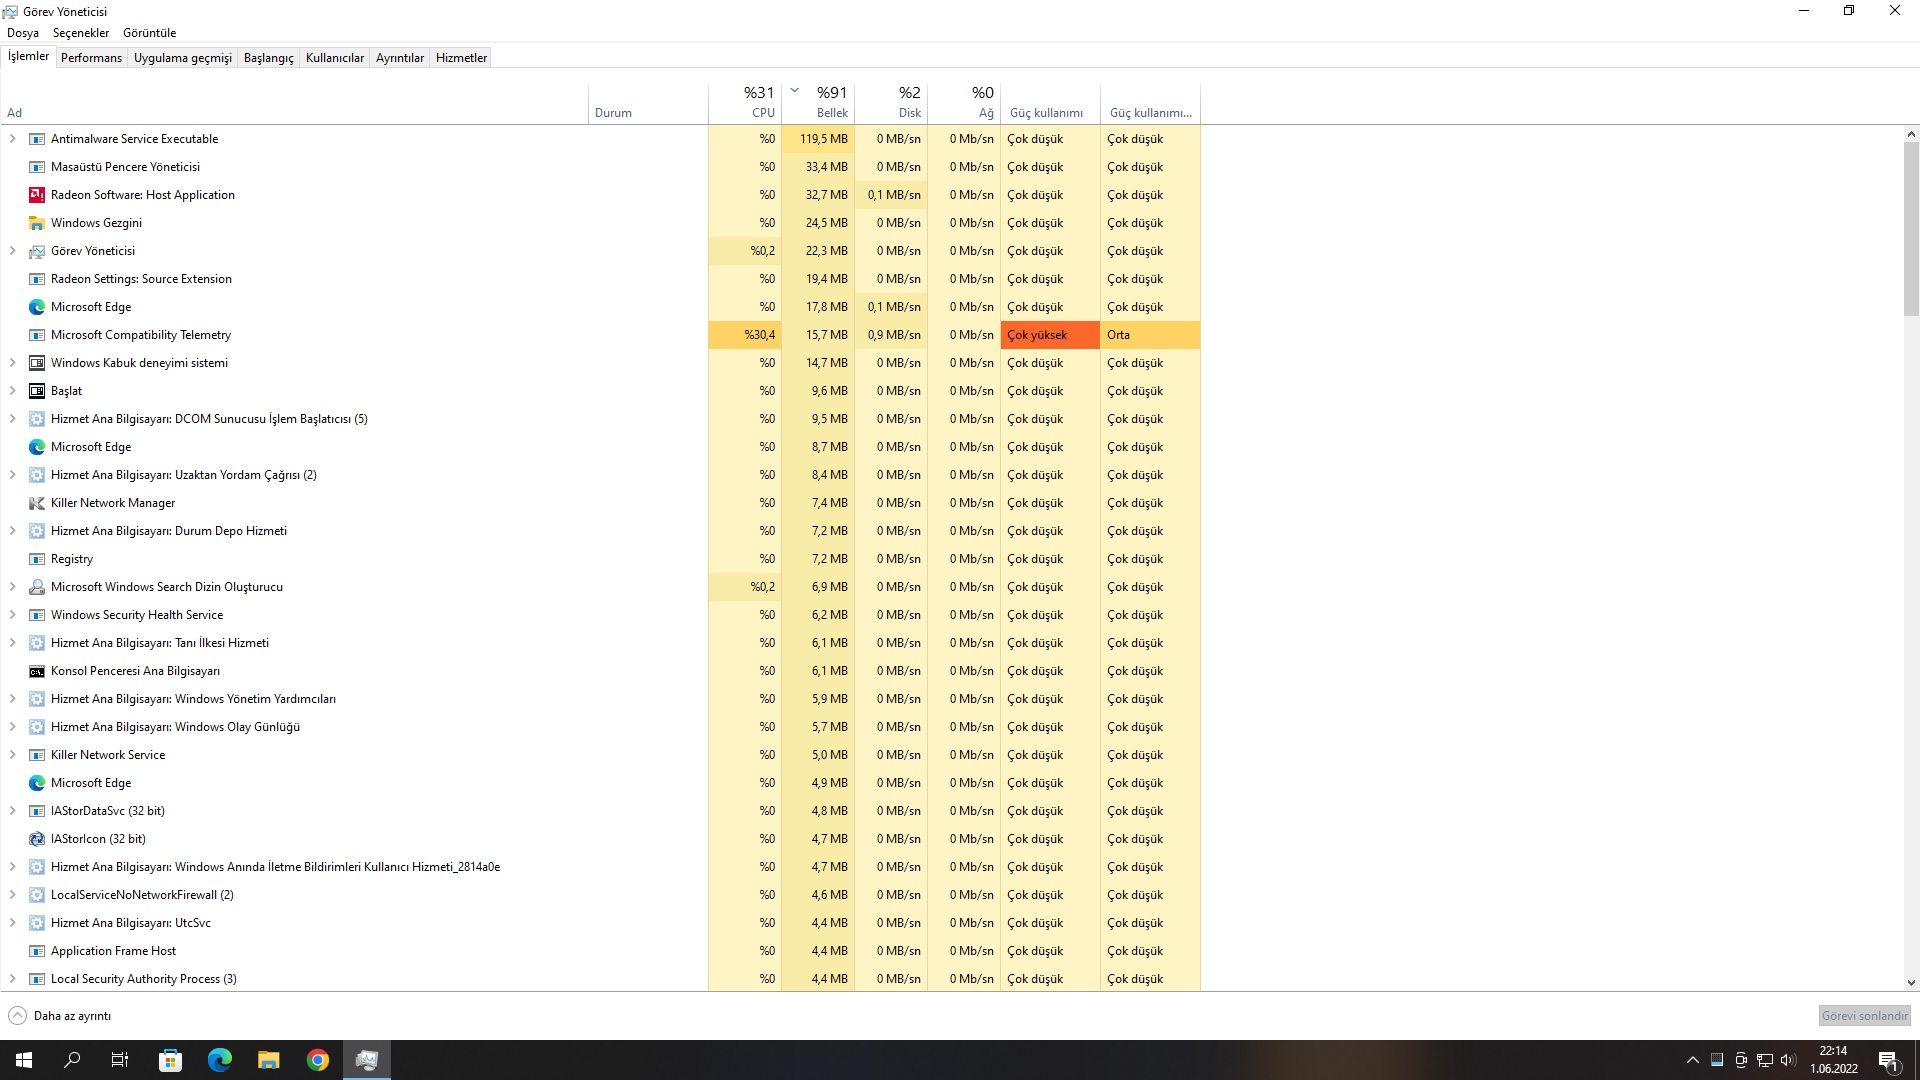This screenshot has width=1920, height=1080.
Task: Click the Radeon Software Host Application icon
Action: pyautogui.click(x=37, y=195)
